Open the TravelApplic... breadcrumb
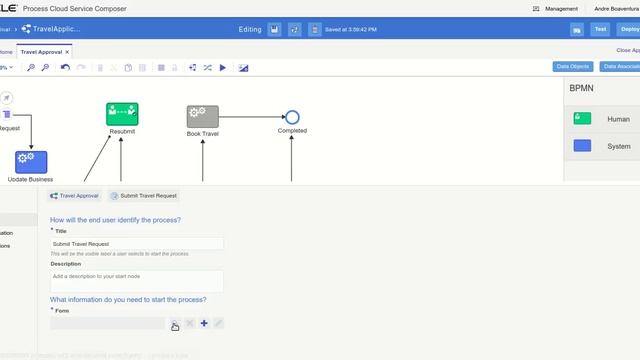640x360 pixels. tap(51, 29)
